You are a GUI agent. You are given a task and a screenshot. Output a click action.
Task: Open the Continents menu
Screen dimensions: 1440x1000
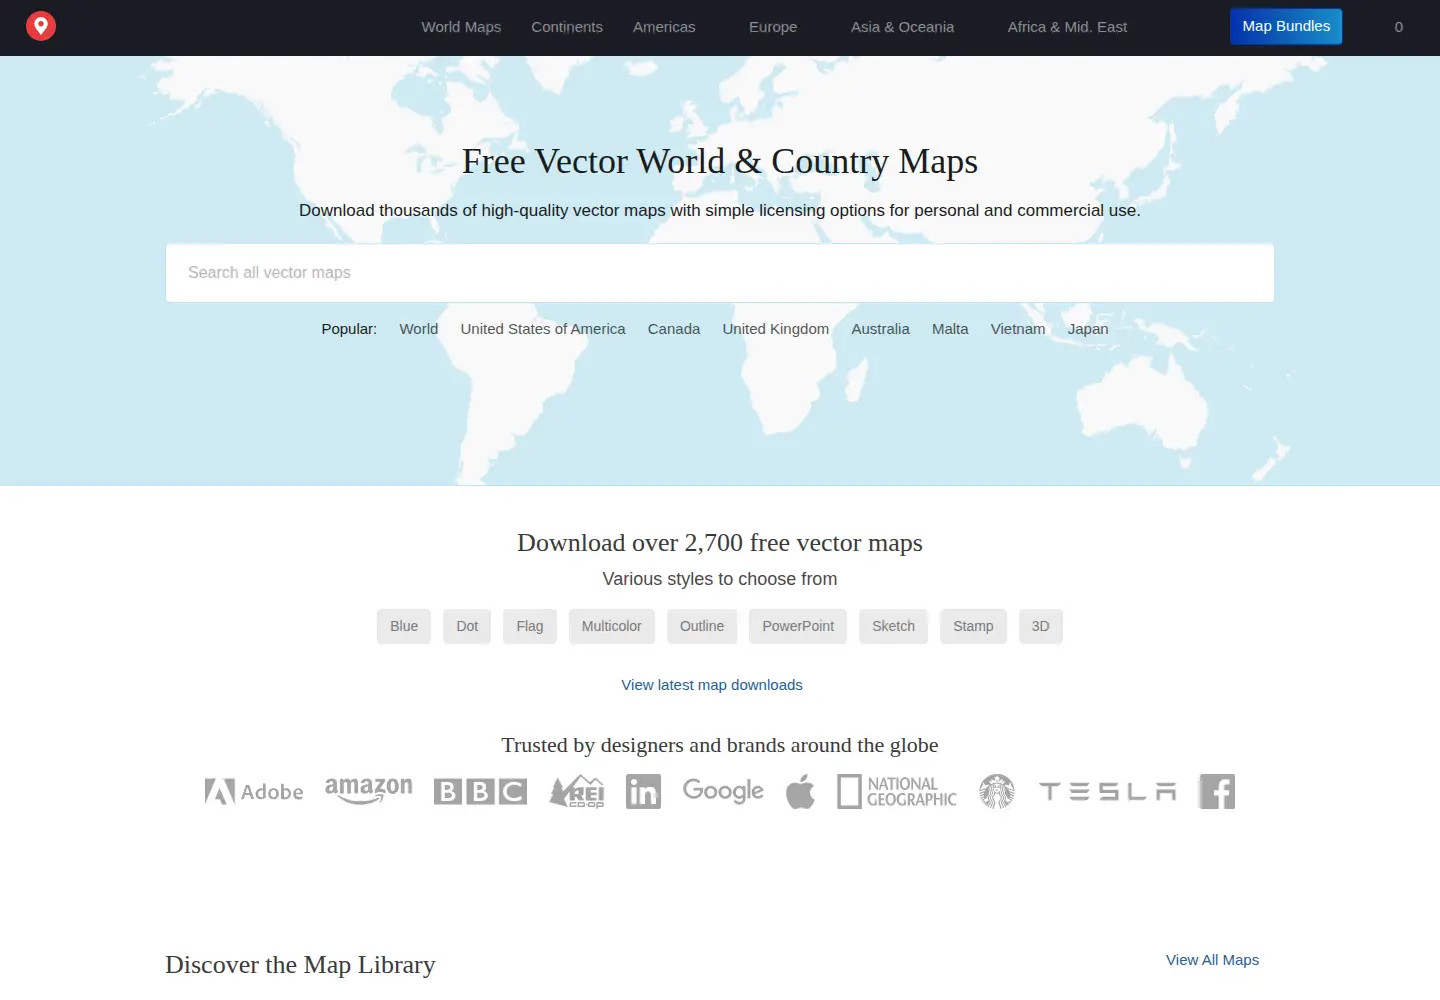click(567, 27)
